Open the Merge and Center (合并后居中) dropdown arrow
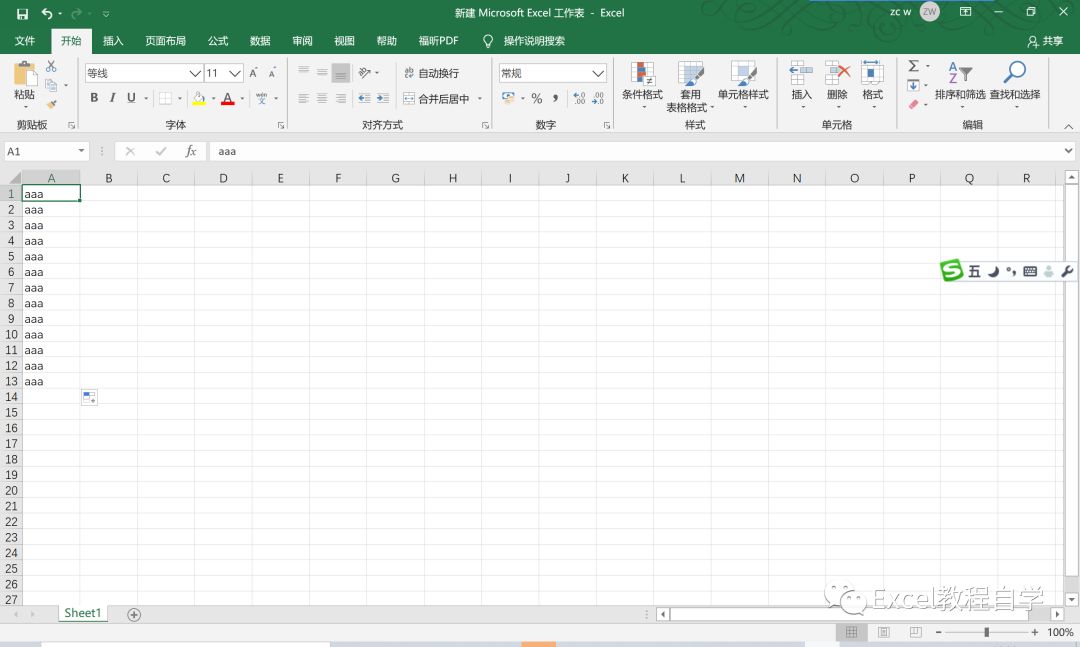This screenshot has width=1080, height=647. pos(479,99)
